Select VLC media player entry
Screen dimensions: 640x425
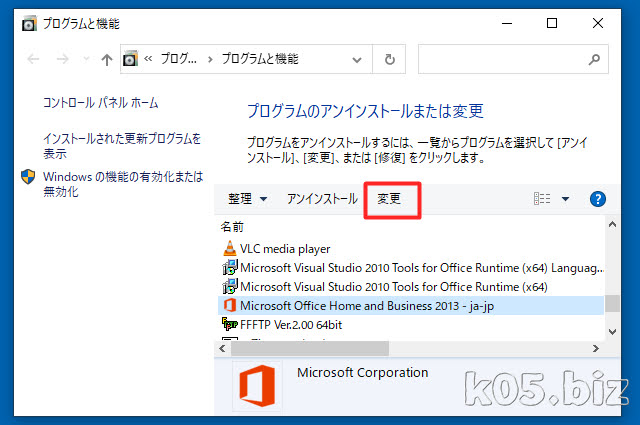411,249
